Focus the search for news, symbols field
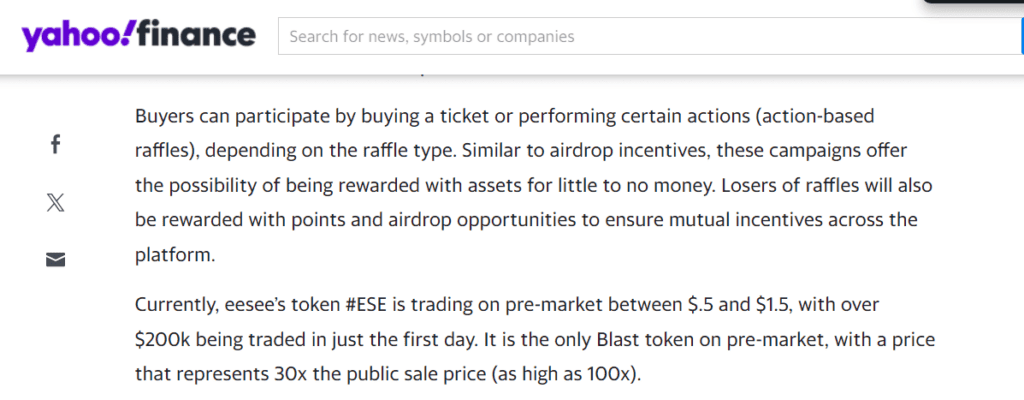The width and height of the screenshot is (1024, 400). click(x=650, y=36)
